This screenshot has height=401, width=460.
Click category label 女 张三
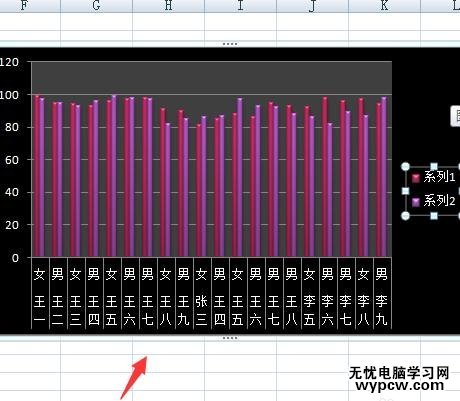(201, 297)
